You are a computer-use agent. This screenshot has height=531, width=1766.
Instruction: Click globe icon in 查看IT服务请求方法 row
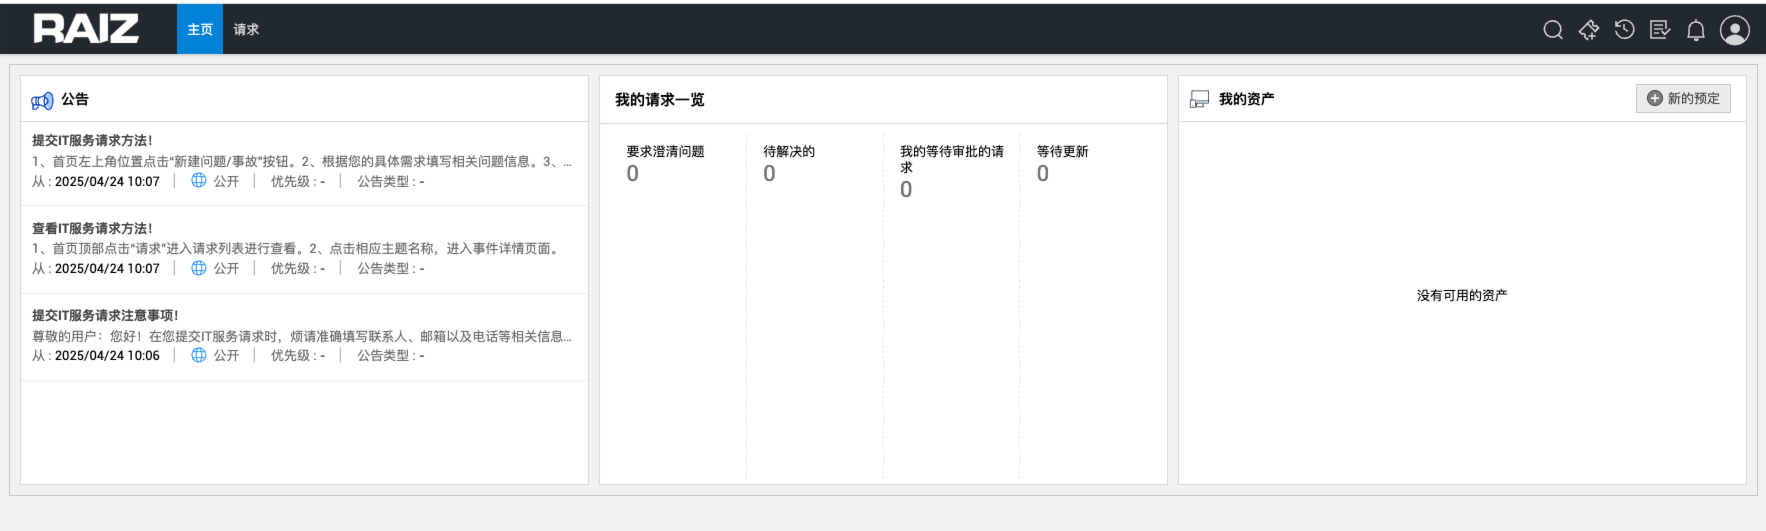point(199,268)
